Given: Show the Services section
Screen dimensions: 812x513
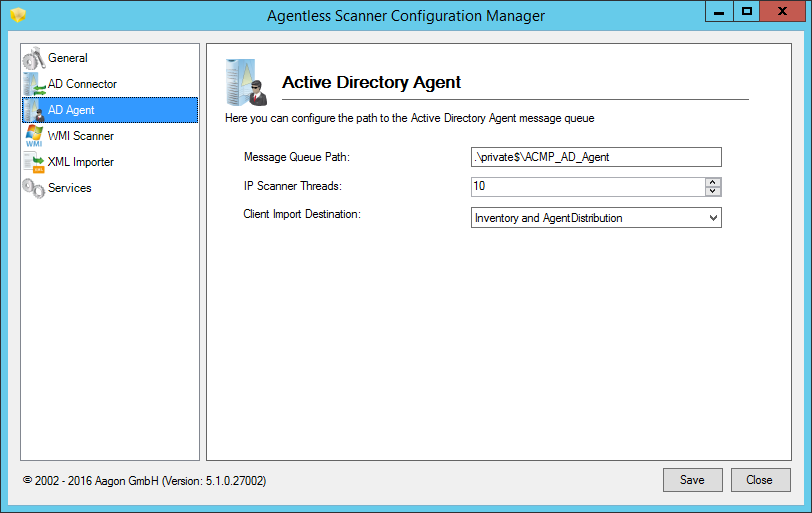Looking at the screenshot, I should (110, 188).
